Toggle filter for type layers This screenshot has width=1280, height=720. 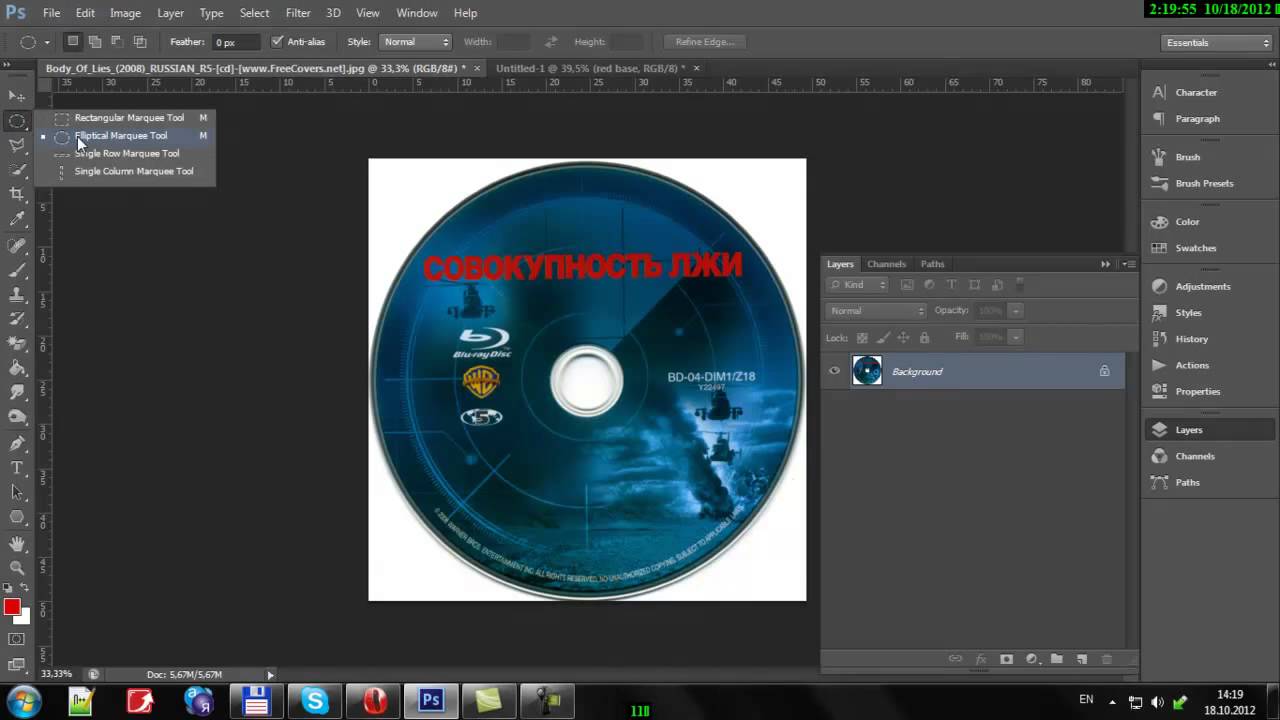tap(951, 285)
